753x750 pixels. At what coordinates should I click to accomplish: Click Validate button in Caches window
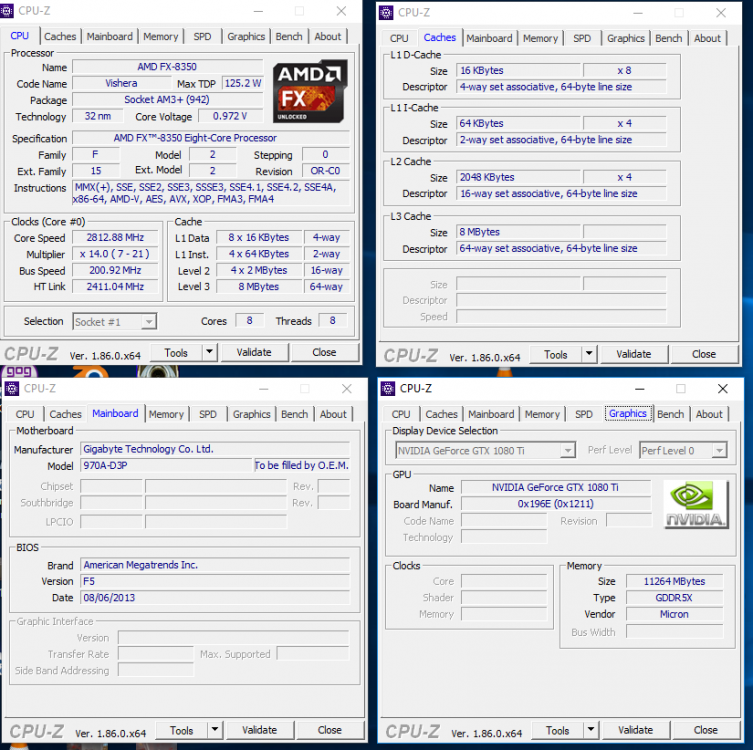click(x=634, y=354)
